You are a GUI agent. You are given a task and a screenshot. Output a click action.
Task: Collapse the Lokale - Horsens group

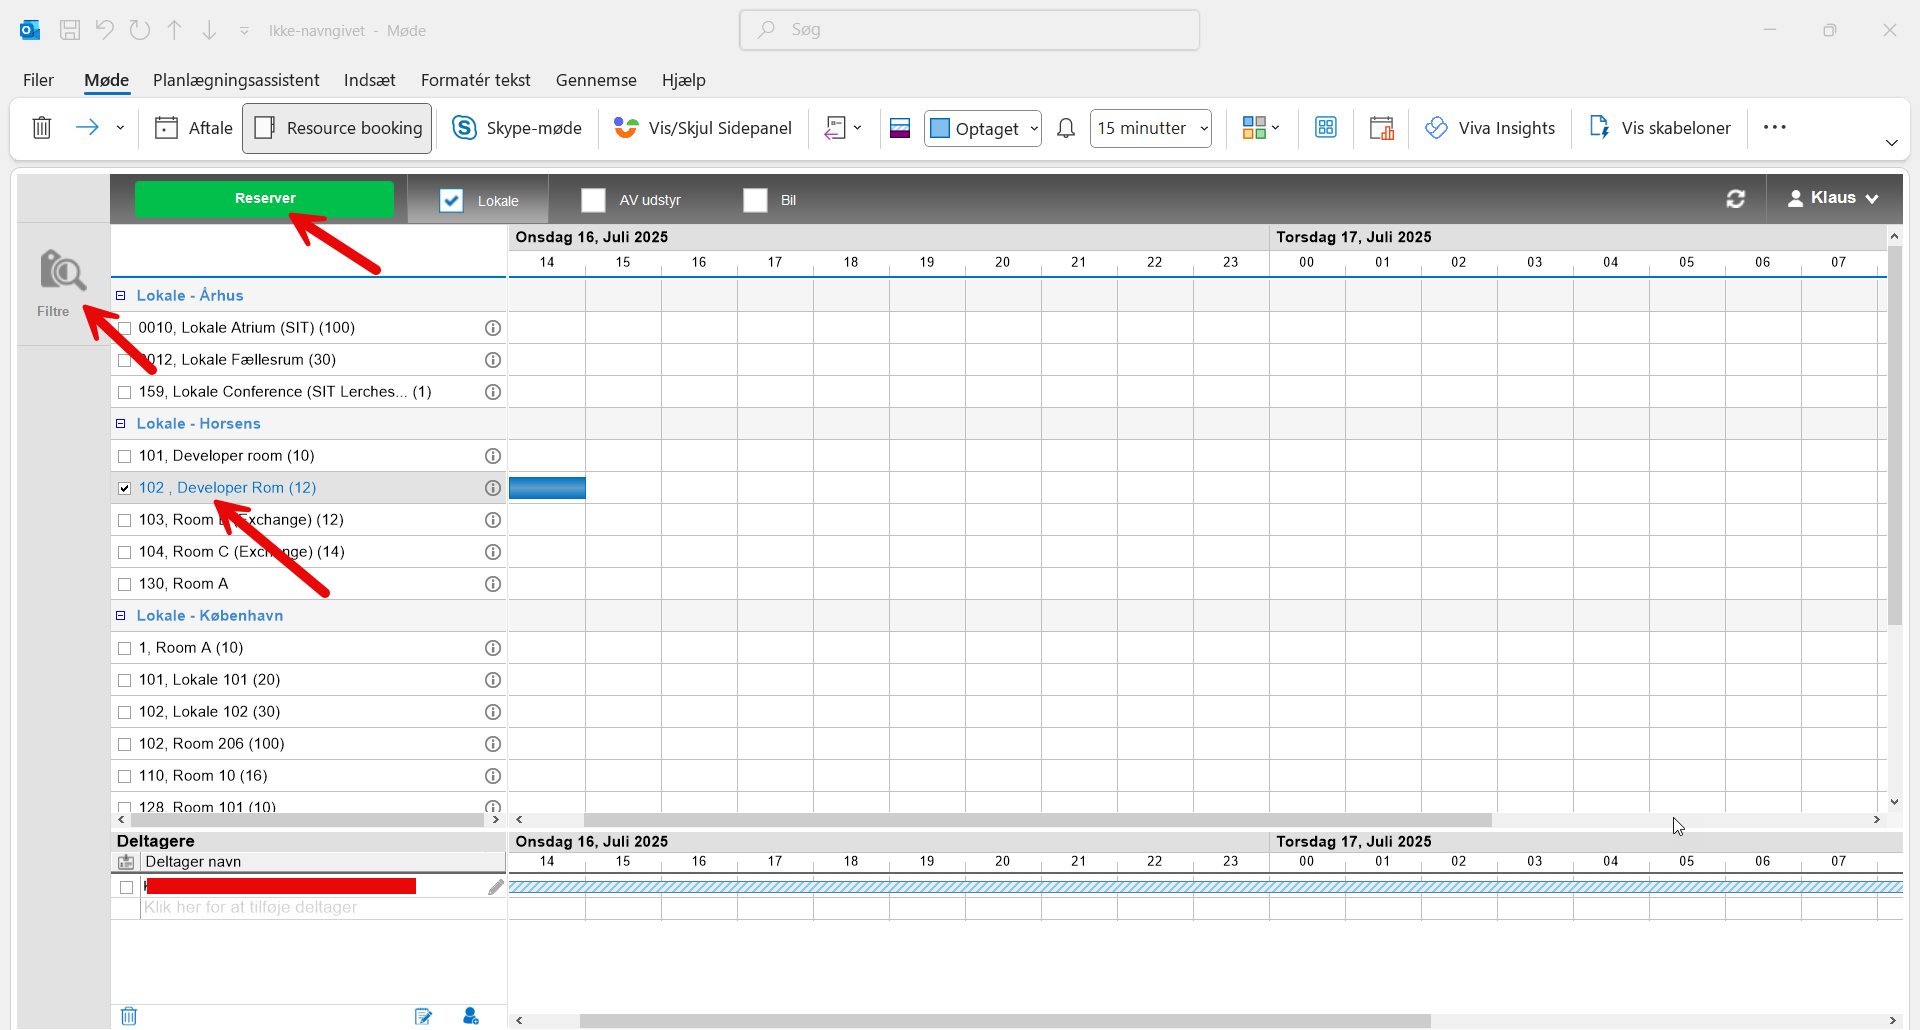pos(121,424)
